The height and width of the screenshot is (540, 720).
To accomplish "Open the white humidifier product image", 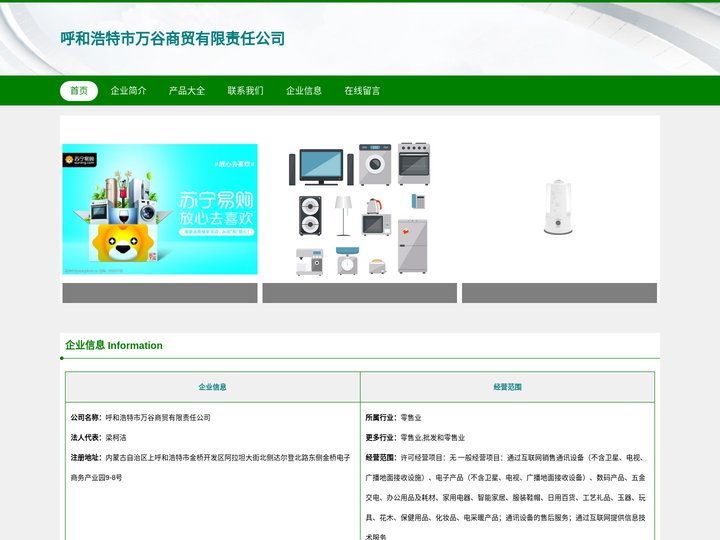I will coord(558,207).
